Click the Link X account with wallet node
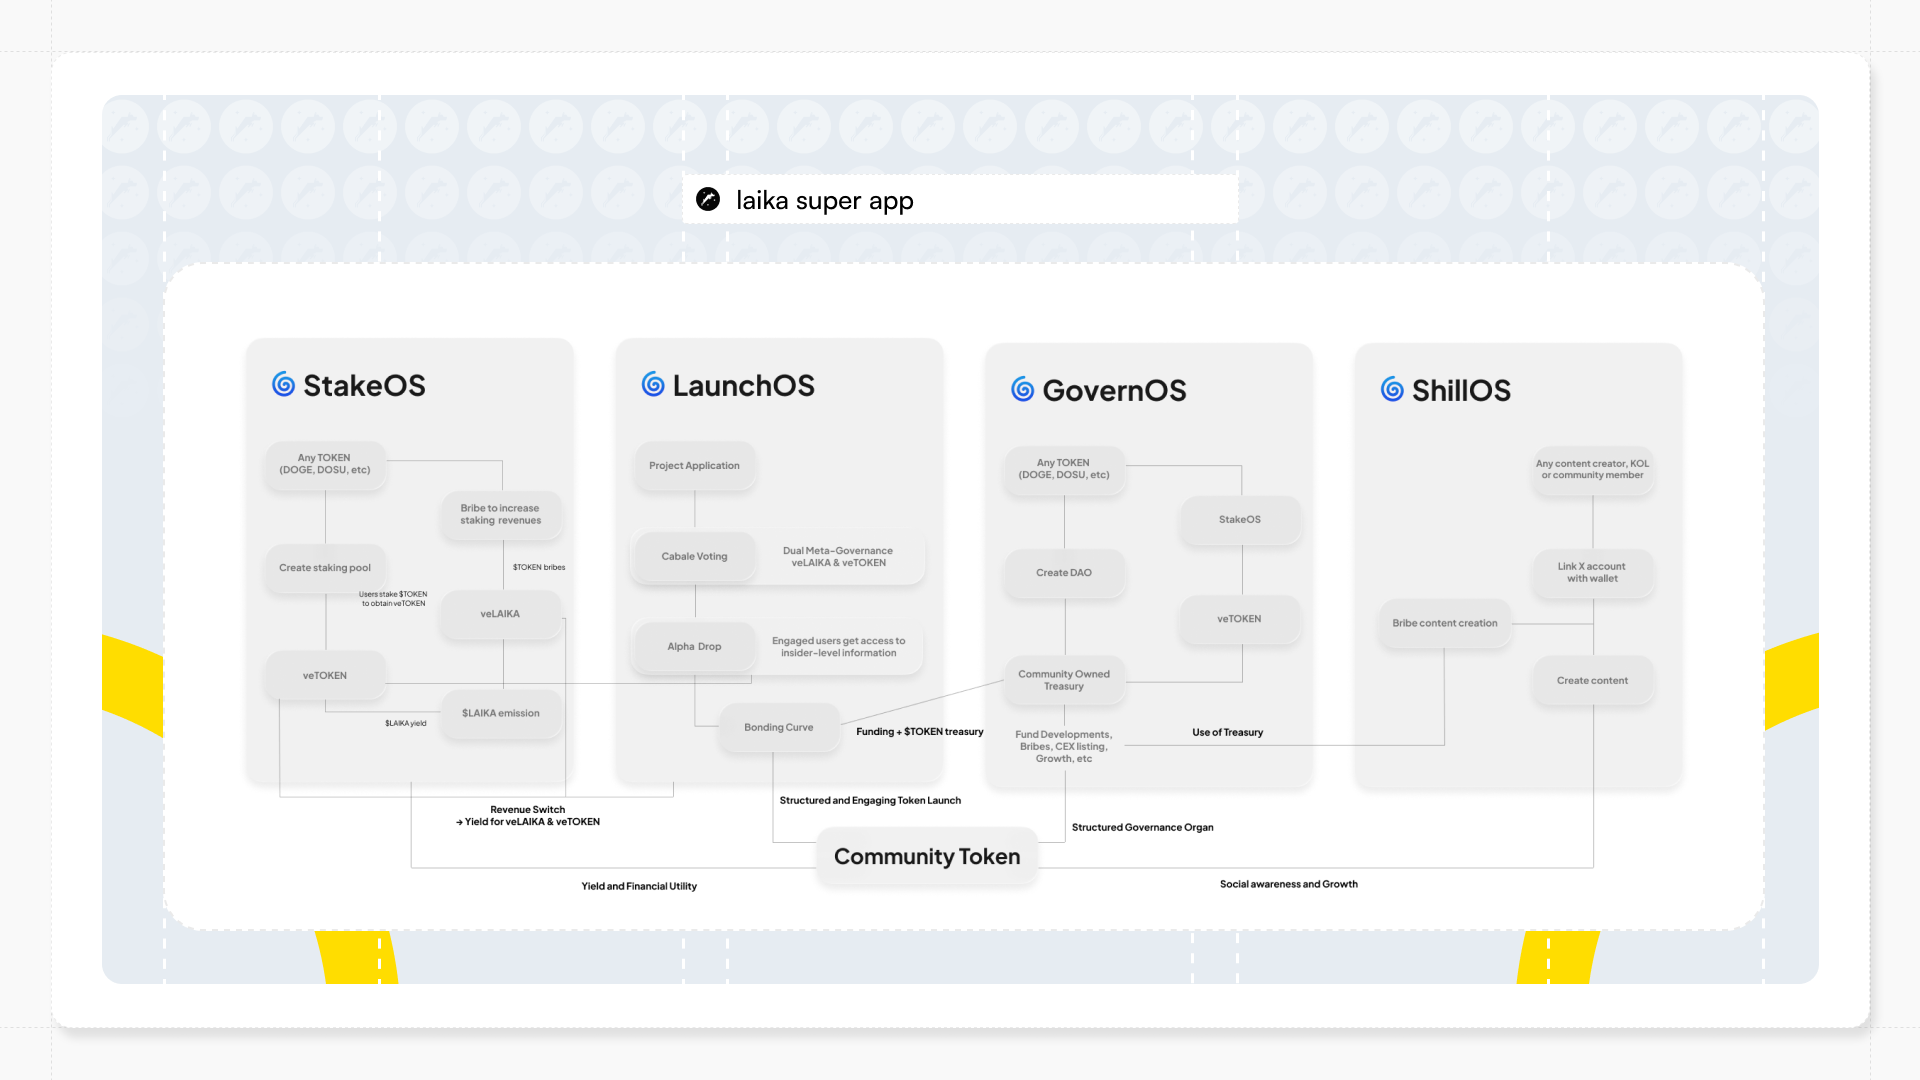1920x1080 pixels. pyautogui.click(x=1592, y=573)
